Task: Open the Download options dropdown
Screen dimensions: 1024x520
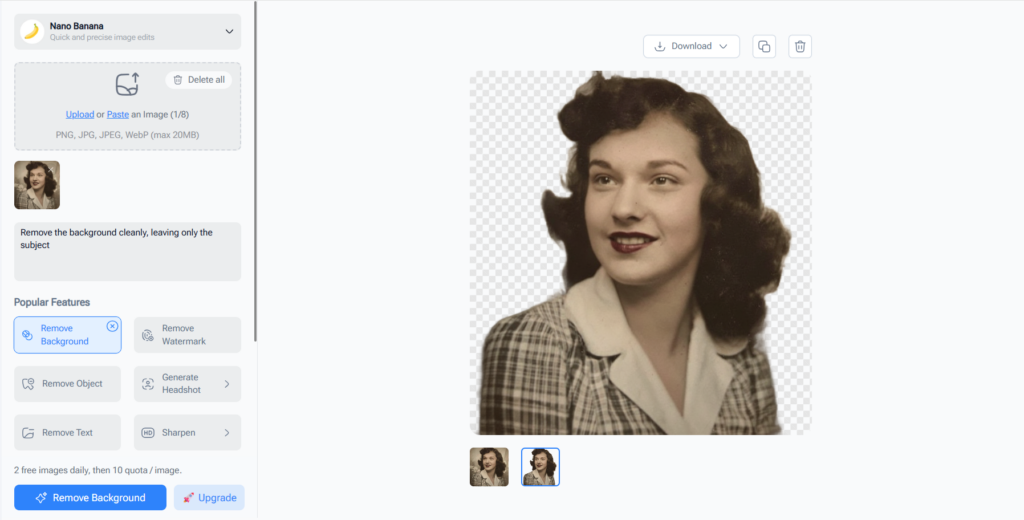Action: click(x=691, y=46)
